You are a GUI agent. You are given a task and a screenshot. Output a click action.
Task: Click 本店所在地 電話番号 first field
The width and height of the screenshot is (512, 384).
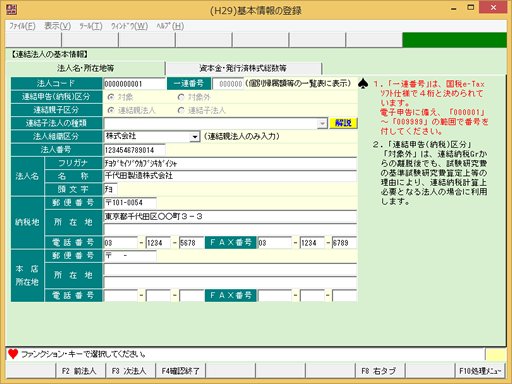click(120, 296)
